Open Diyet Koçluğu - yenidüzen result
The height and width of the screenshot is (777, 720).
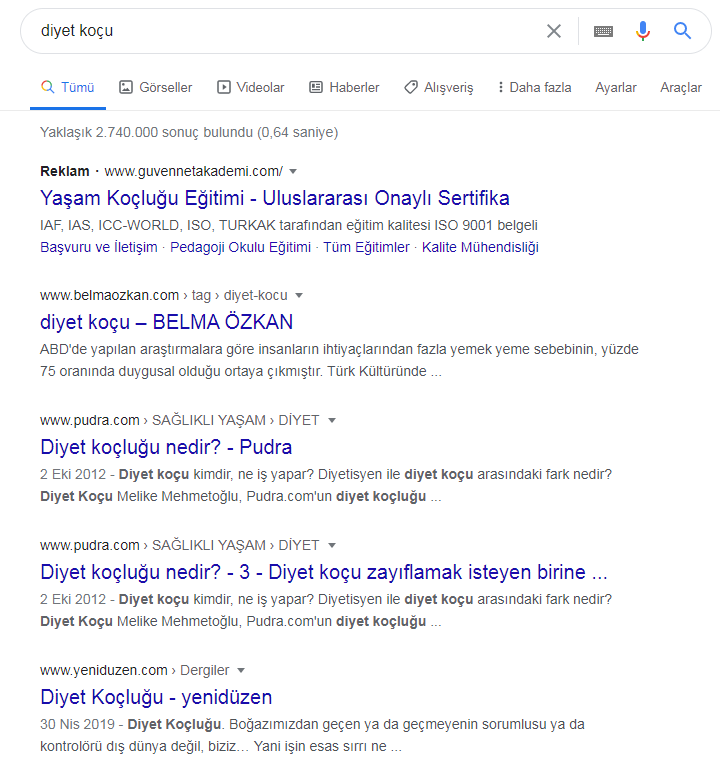[156, 697]
